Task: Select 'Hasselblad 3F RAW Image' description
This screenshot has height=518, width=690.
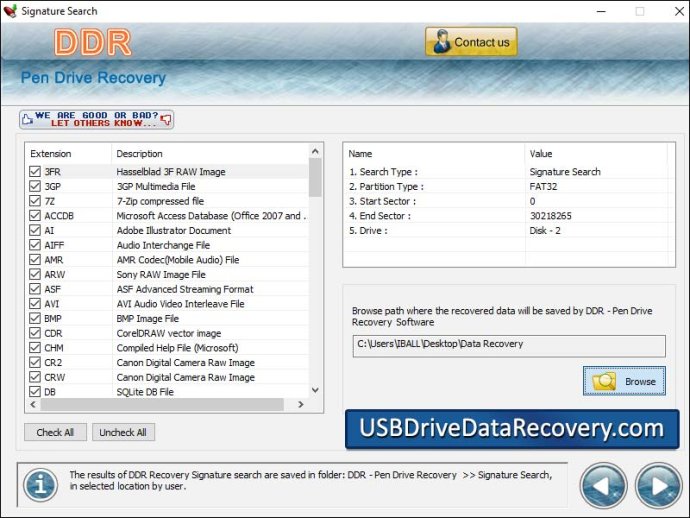Action: tap(171, 172)
